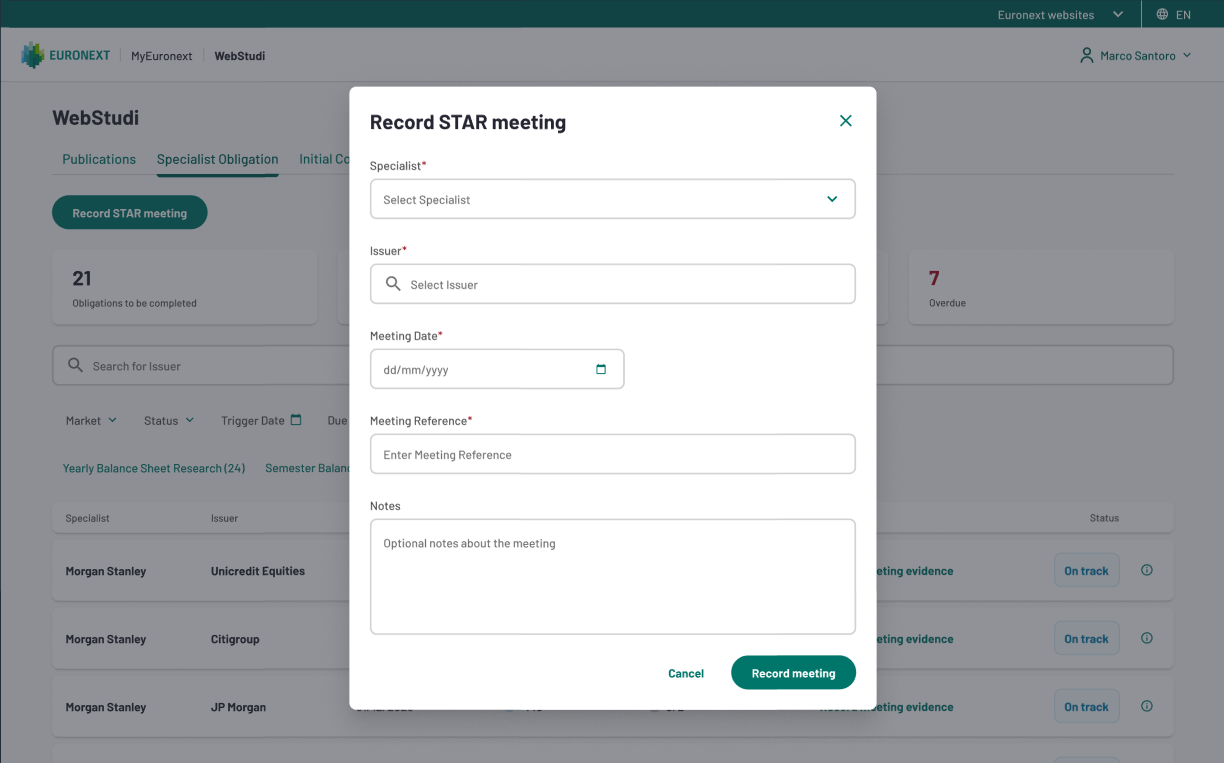The width and height of the screenshot is (1224, 763).
Task: Open the info icon in JP Morgan row
Action: point(1147,706)
